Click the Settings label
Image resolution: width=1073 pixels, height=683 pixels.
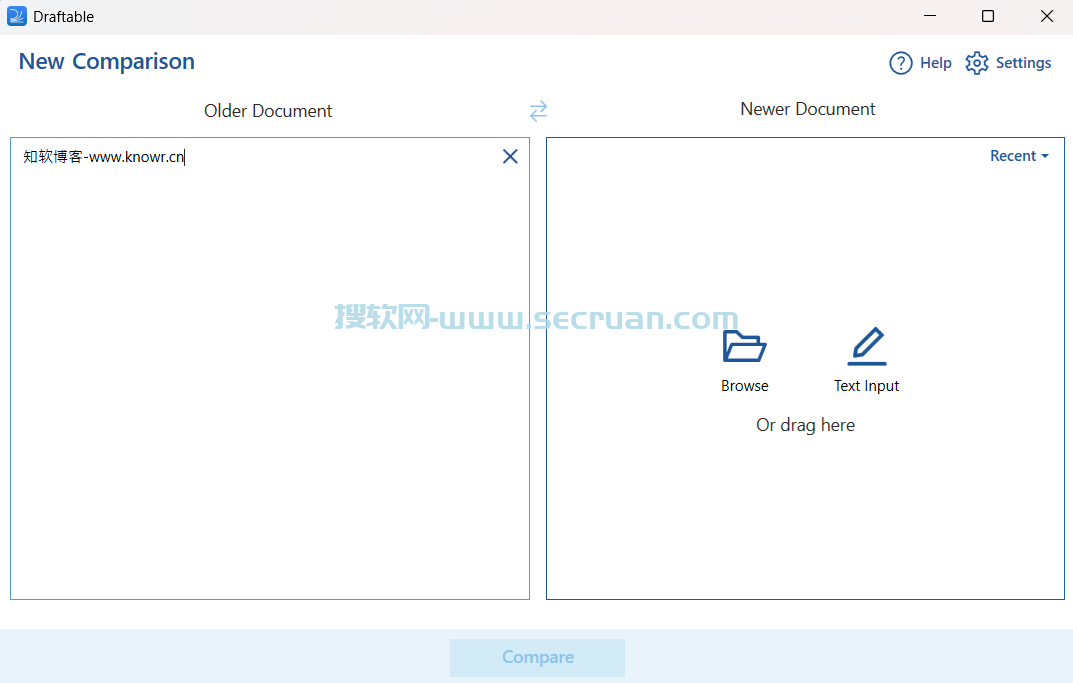tap(1023, 63)
